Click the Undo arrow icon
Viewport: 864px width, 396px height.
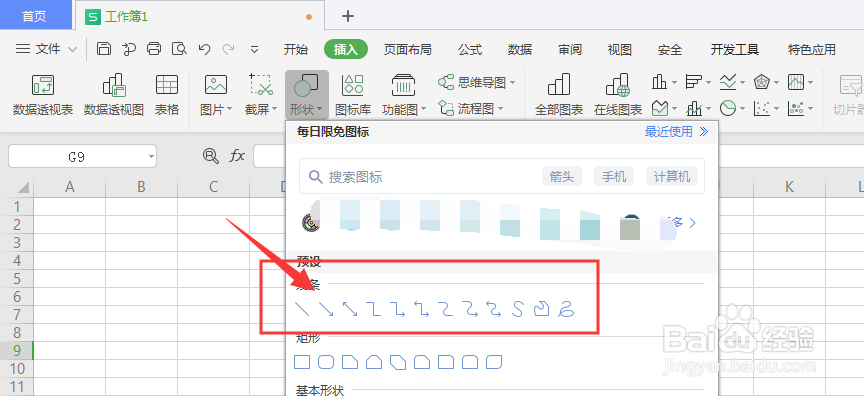(x=204, y=49)
